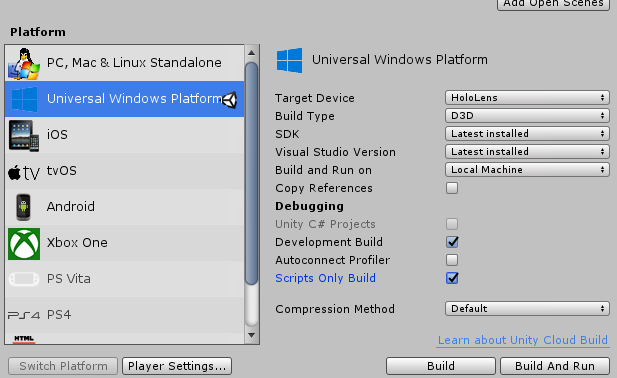Screen dimensions: 617x378
Task: Click the disabled Unity C# Projects checkbox
Action: 452,224
